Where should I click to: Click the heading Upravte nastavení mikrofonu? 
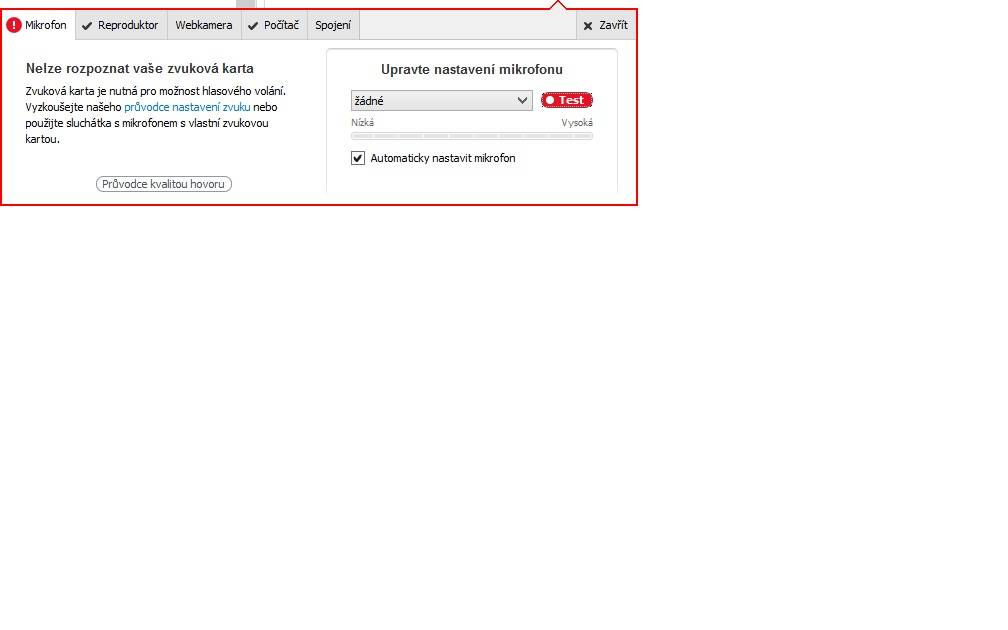(472, 69)
